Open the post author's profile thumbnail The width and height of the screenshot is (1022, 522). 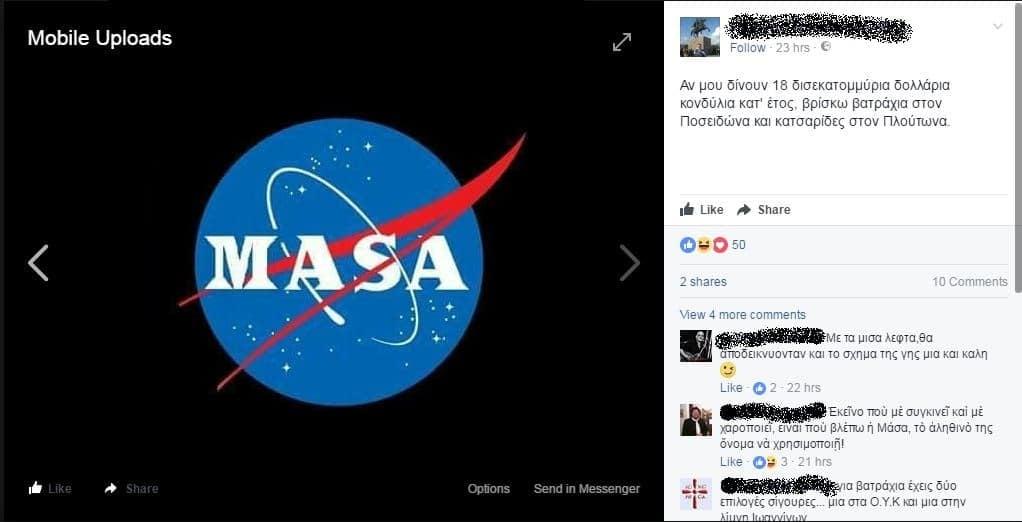pyautogui.click(x=699, y=36)
